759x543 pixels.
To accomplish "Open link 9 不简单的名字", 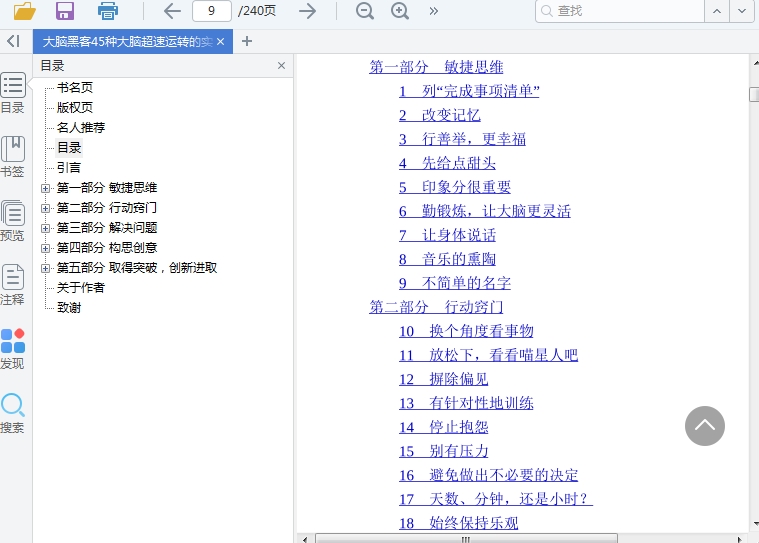I will 455,283.
